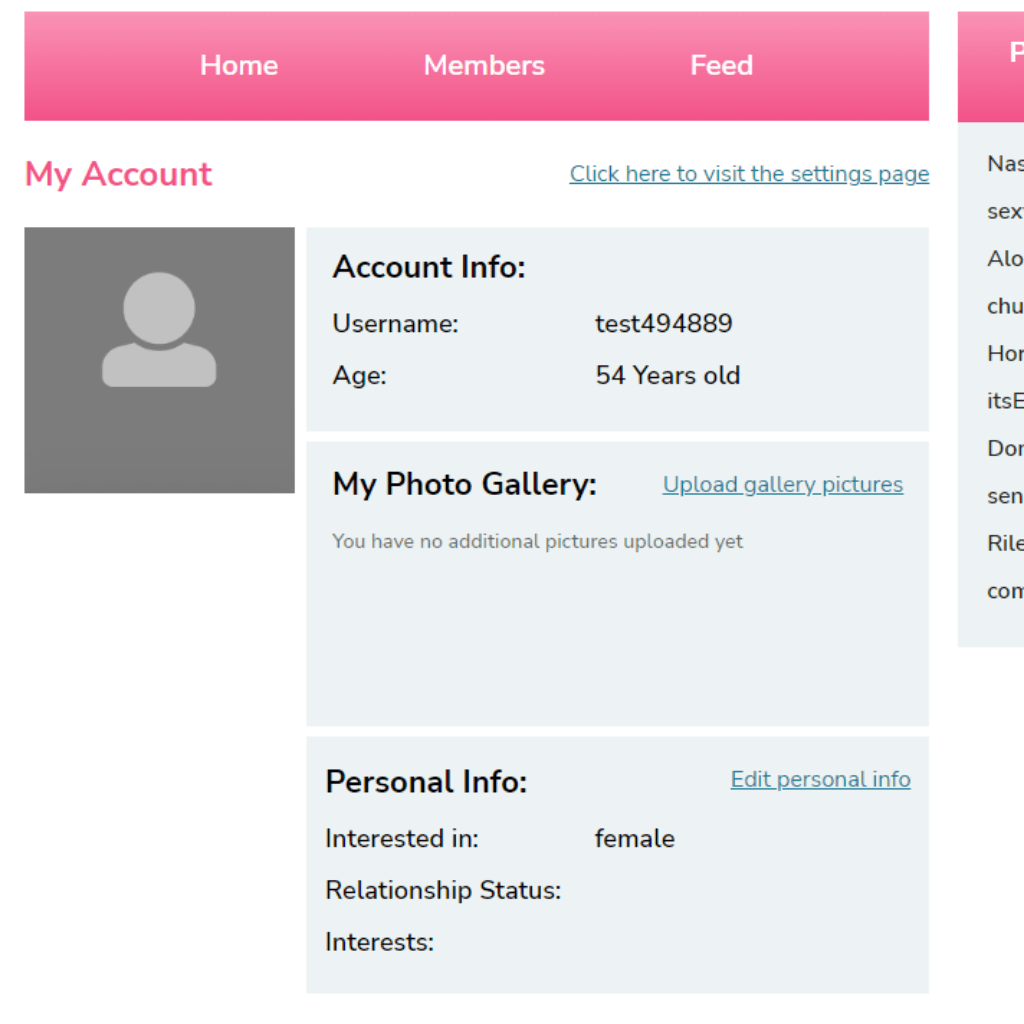The image size is (1024, 1024).
Task: Click Upload gallery pictures link
Action: pos(782,485)
